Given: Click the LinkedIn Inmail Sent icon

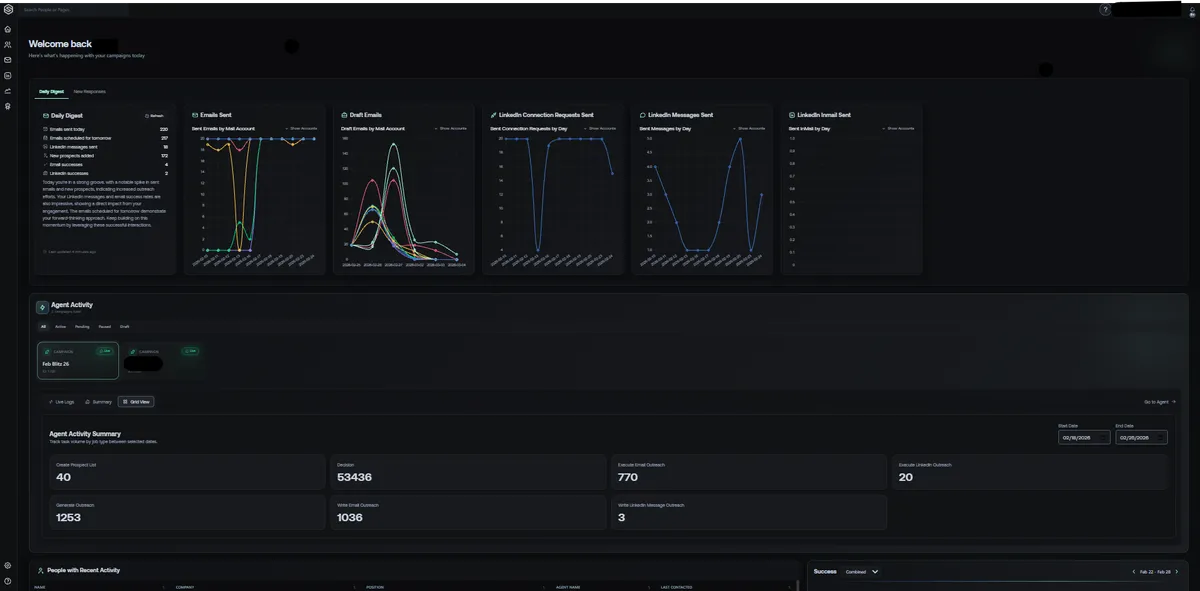Looking at the screenshot, I should (792, 115).
